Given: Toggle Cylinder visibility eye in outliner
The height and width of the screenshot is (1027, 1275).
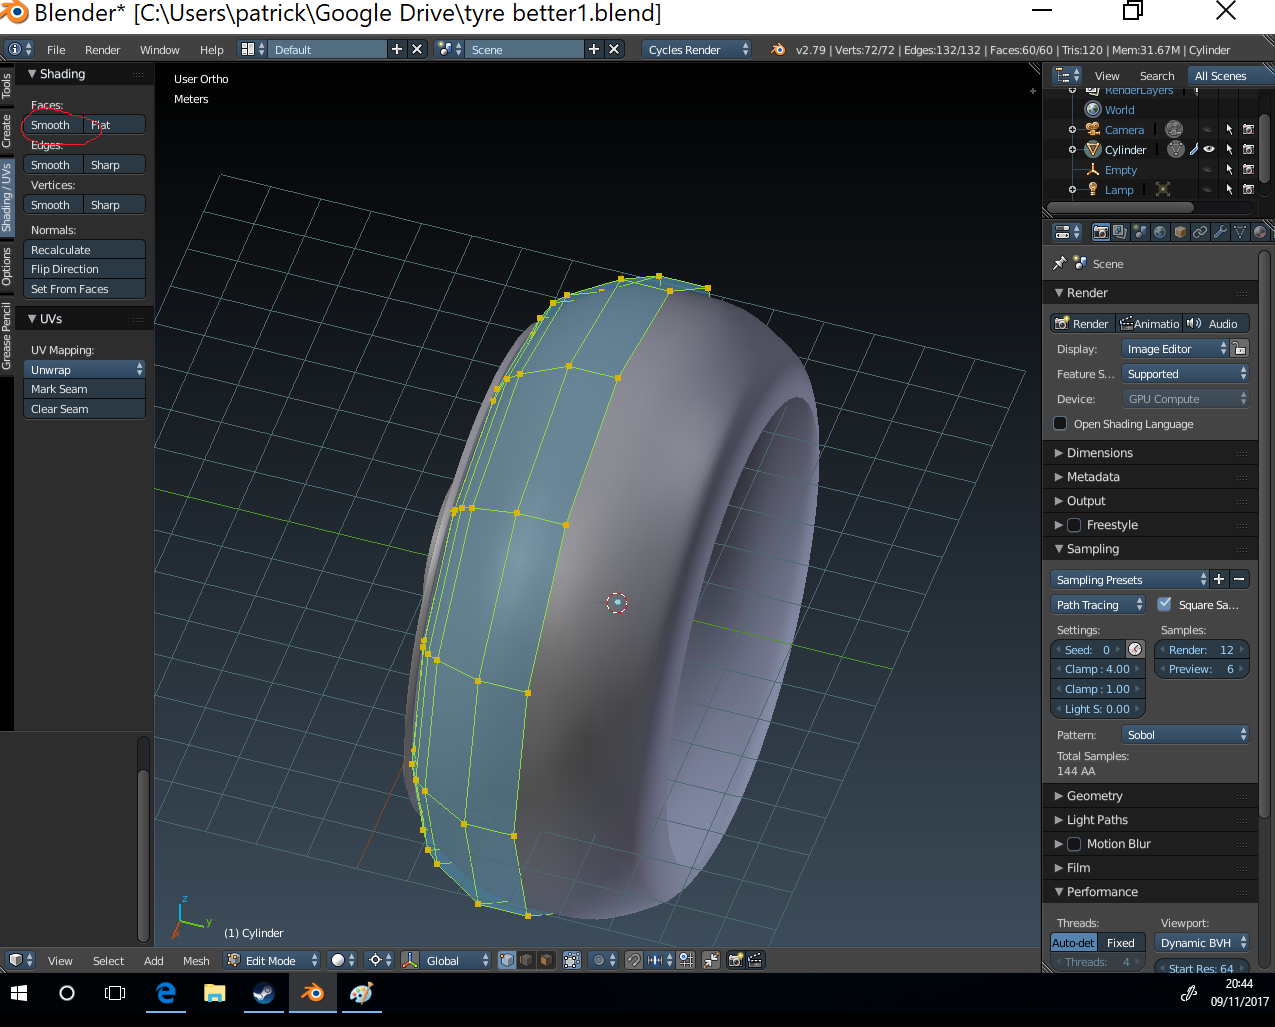Looking at the screenshot, I should click(1209, 149).
